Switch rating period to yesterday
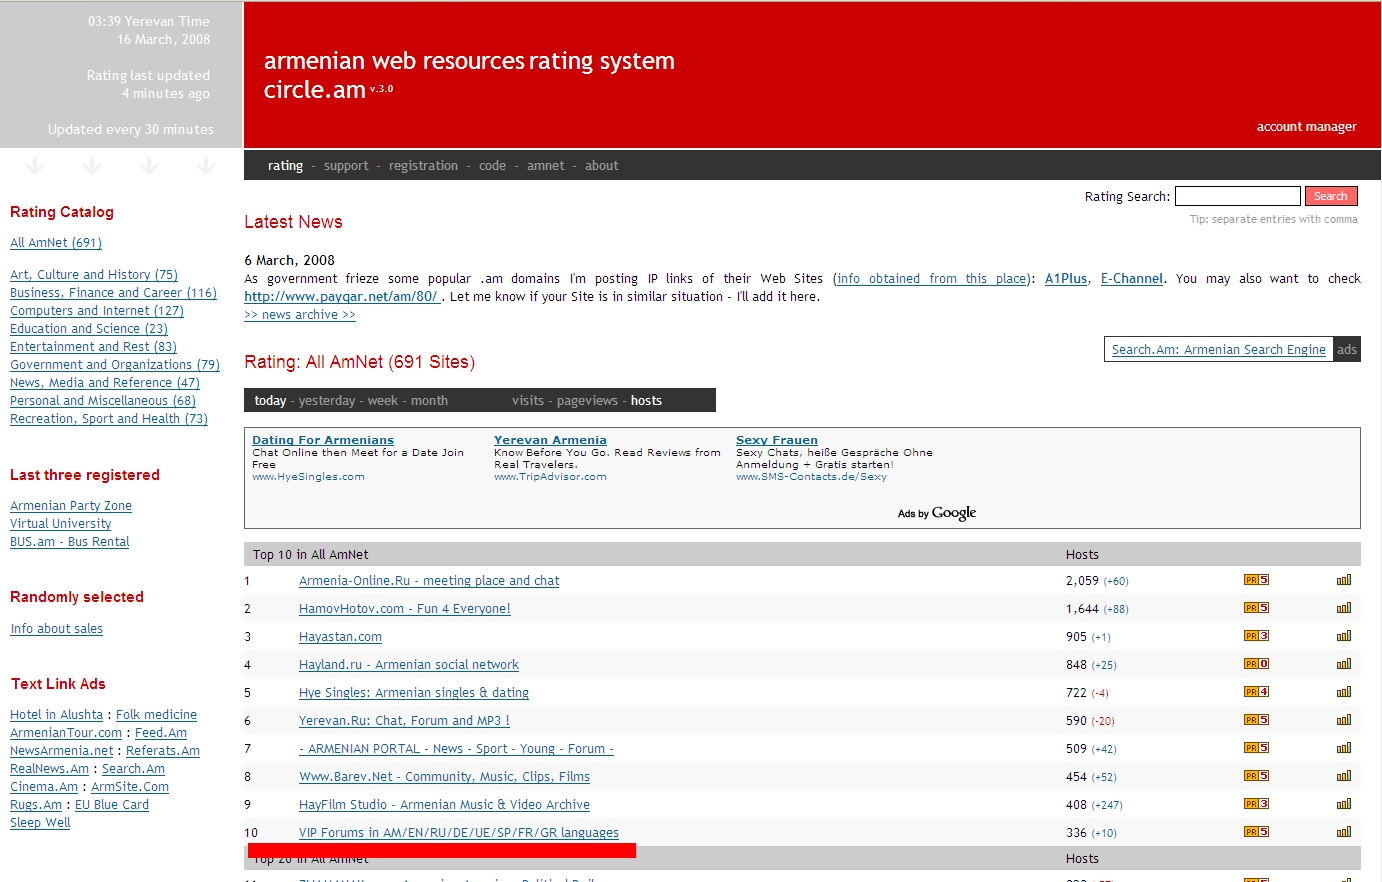The width and height of the screenshot is (1382, 882). (326, 401)
